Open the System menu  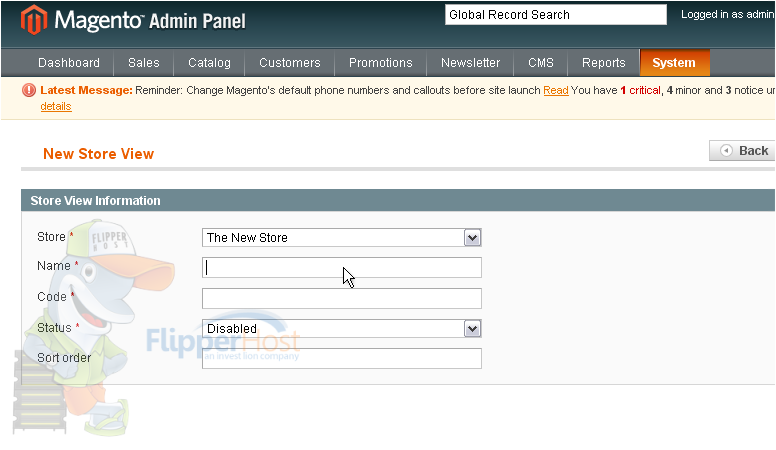coord(674,63)
